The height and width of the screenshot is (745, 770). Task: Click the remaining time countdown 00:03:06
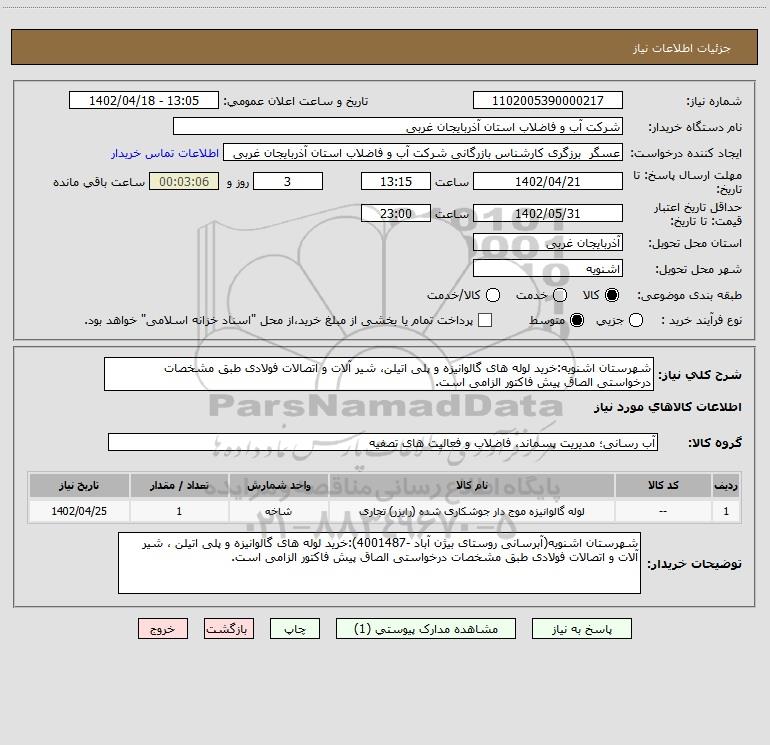point(184,181)
